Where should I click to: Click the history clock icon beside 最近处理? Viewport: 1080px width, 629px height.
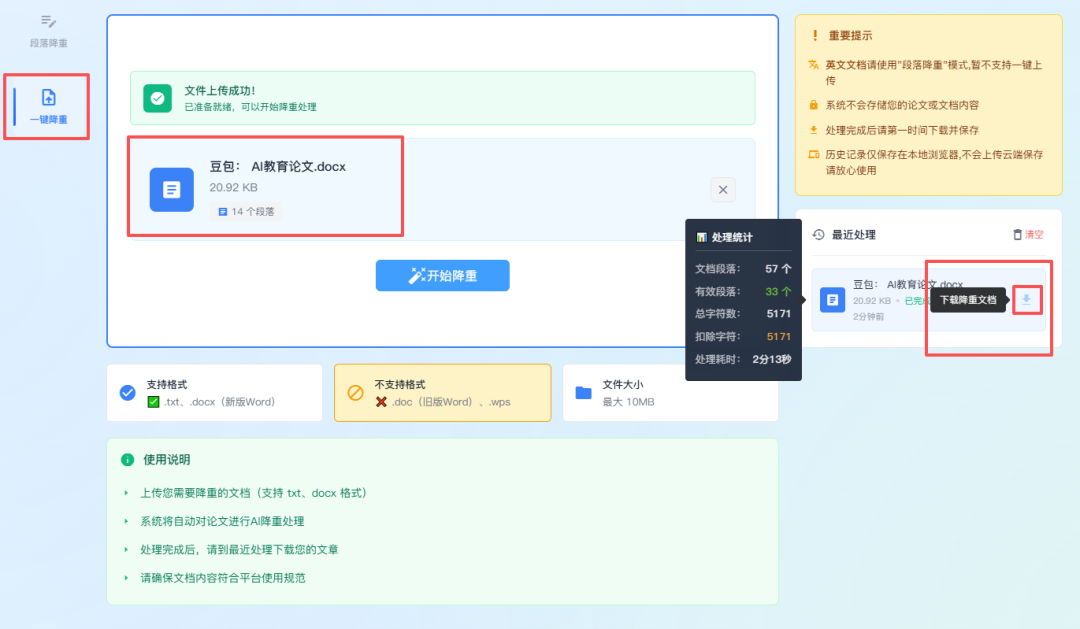pyautogui.click(x=818, y=235)
